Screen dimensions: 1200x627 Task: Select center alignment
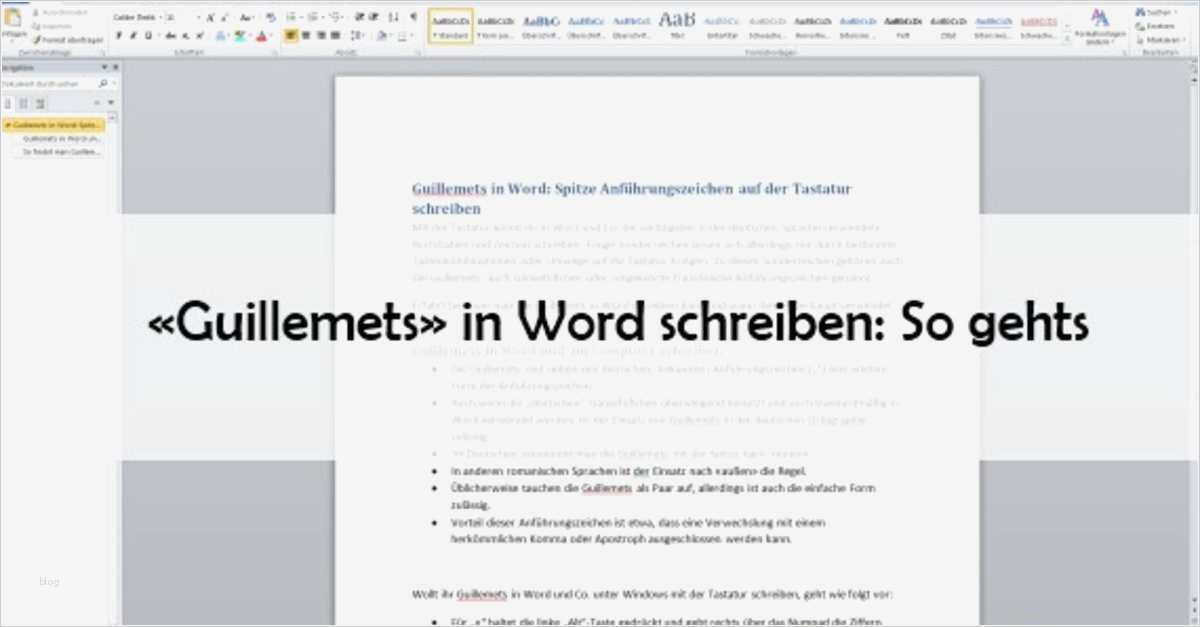click(x=307, y=36)
